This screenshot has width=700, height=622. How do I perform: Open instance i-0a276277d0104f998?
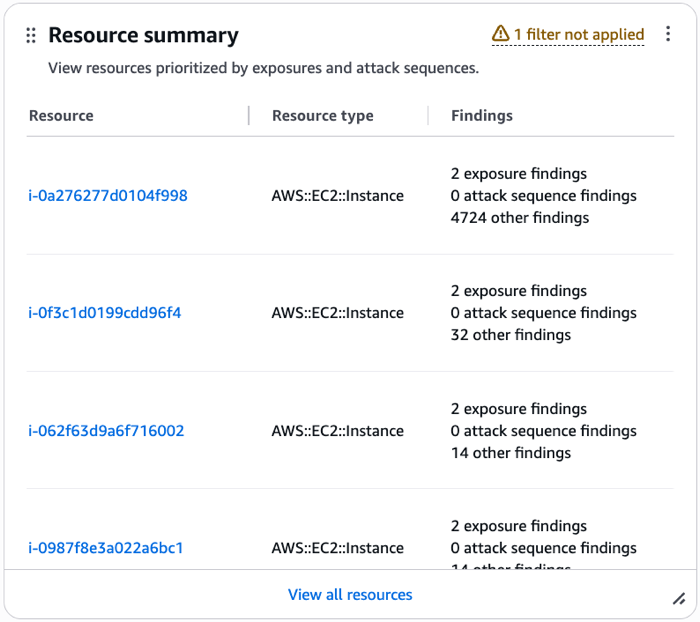tap(108, 196)
